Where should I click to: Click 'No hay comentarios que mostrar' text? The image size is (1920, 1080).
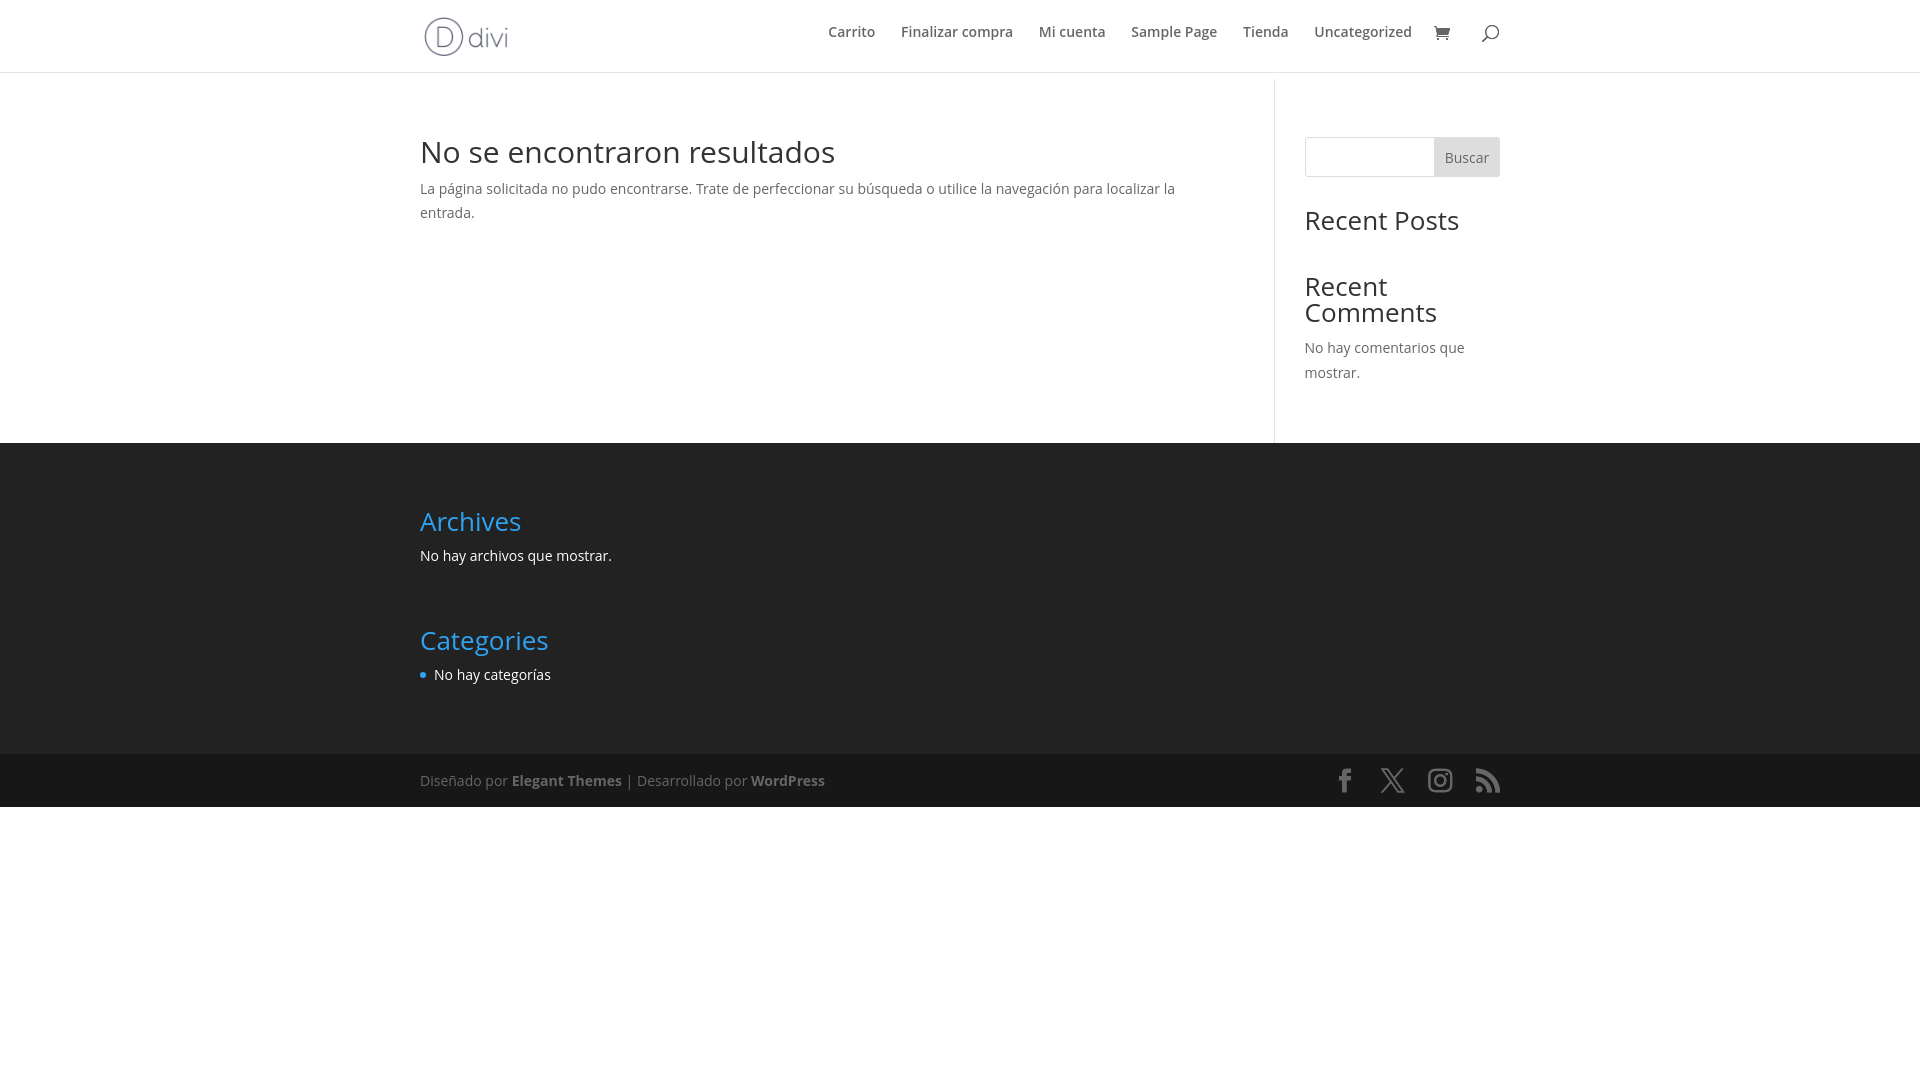(x=1384, y=360)
